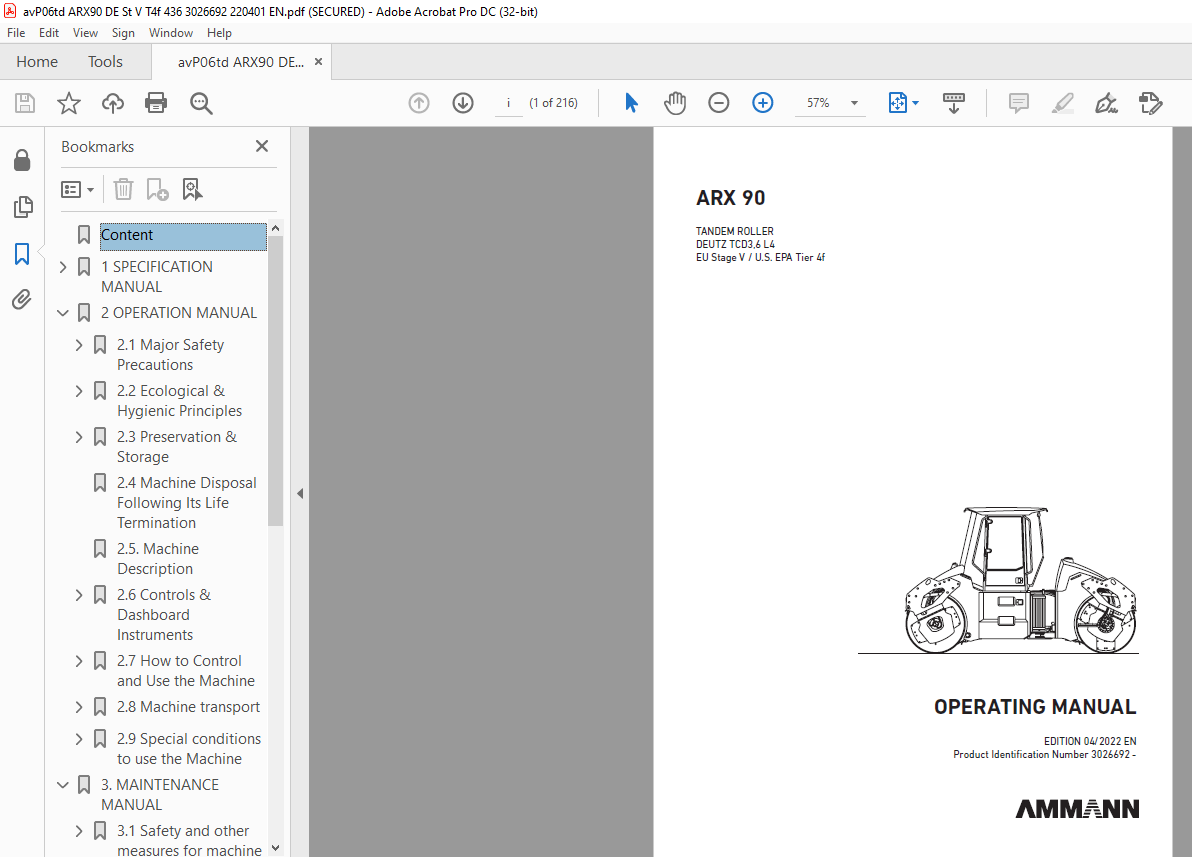Collapse 2 OPERATION MANUAL bookmark
Screen dimensions: 1192x857
(x=63, y=313)
